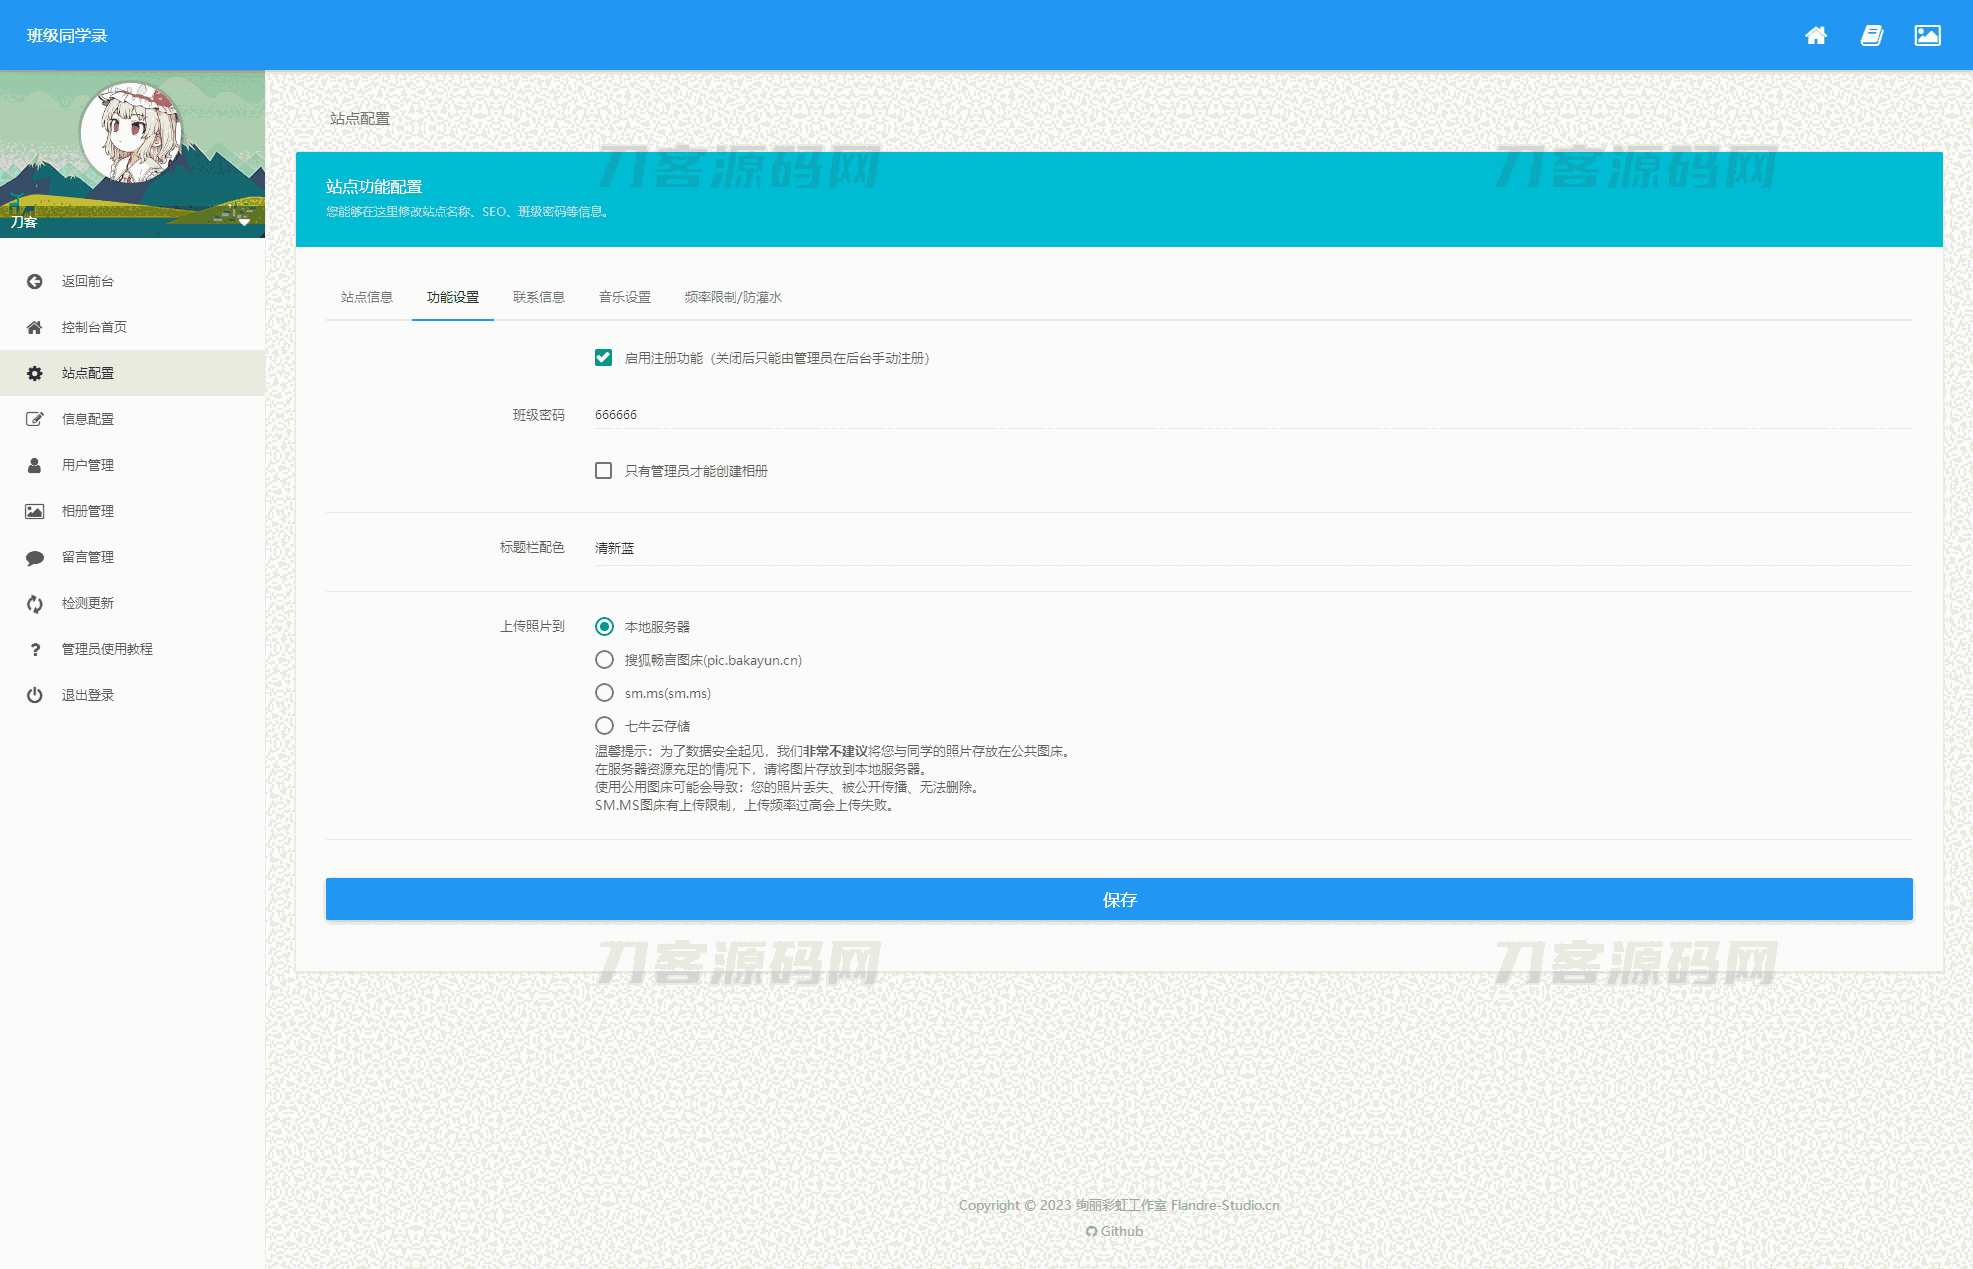Click the user icon for 用户管理
This screenshot has height=1269, width=1973.
tap(35, 465)
